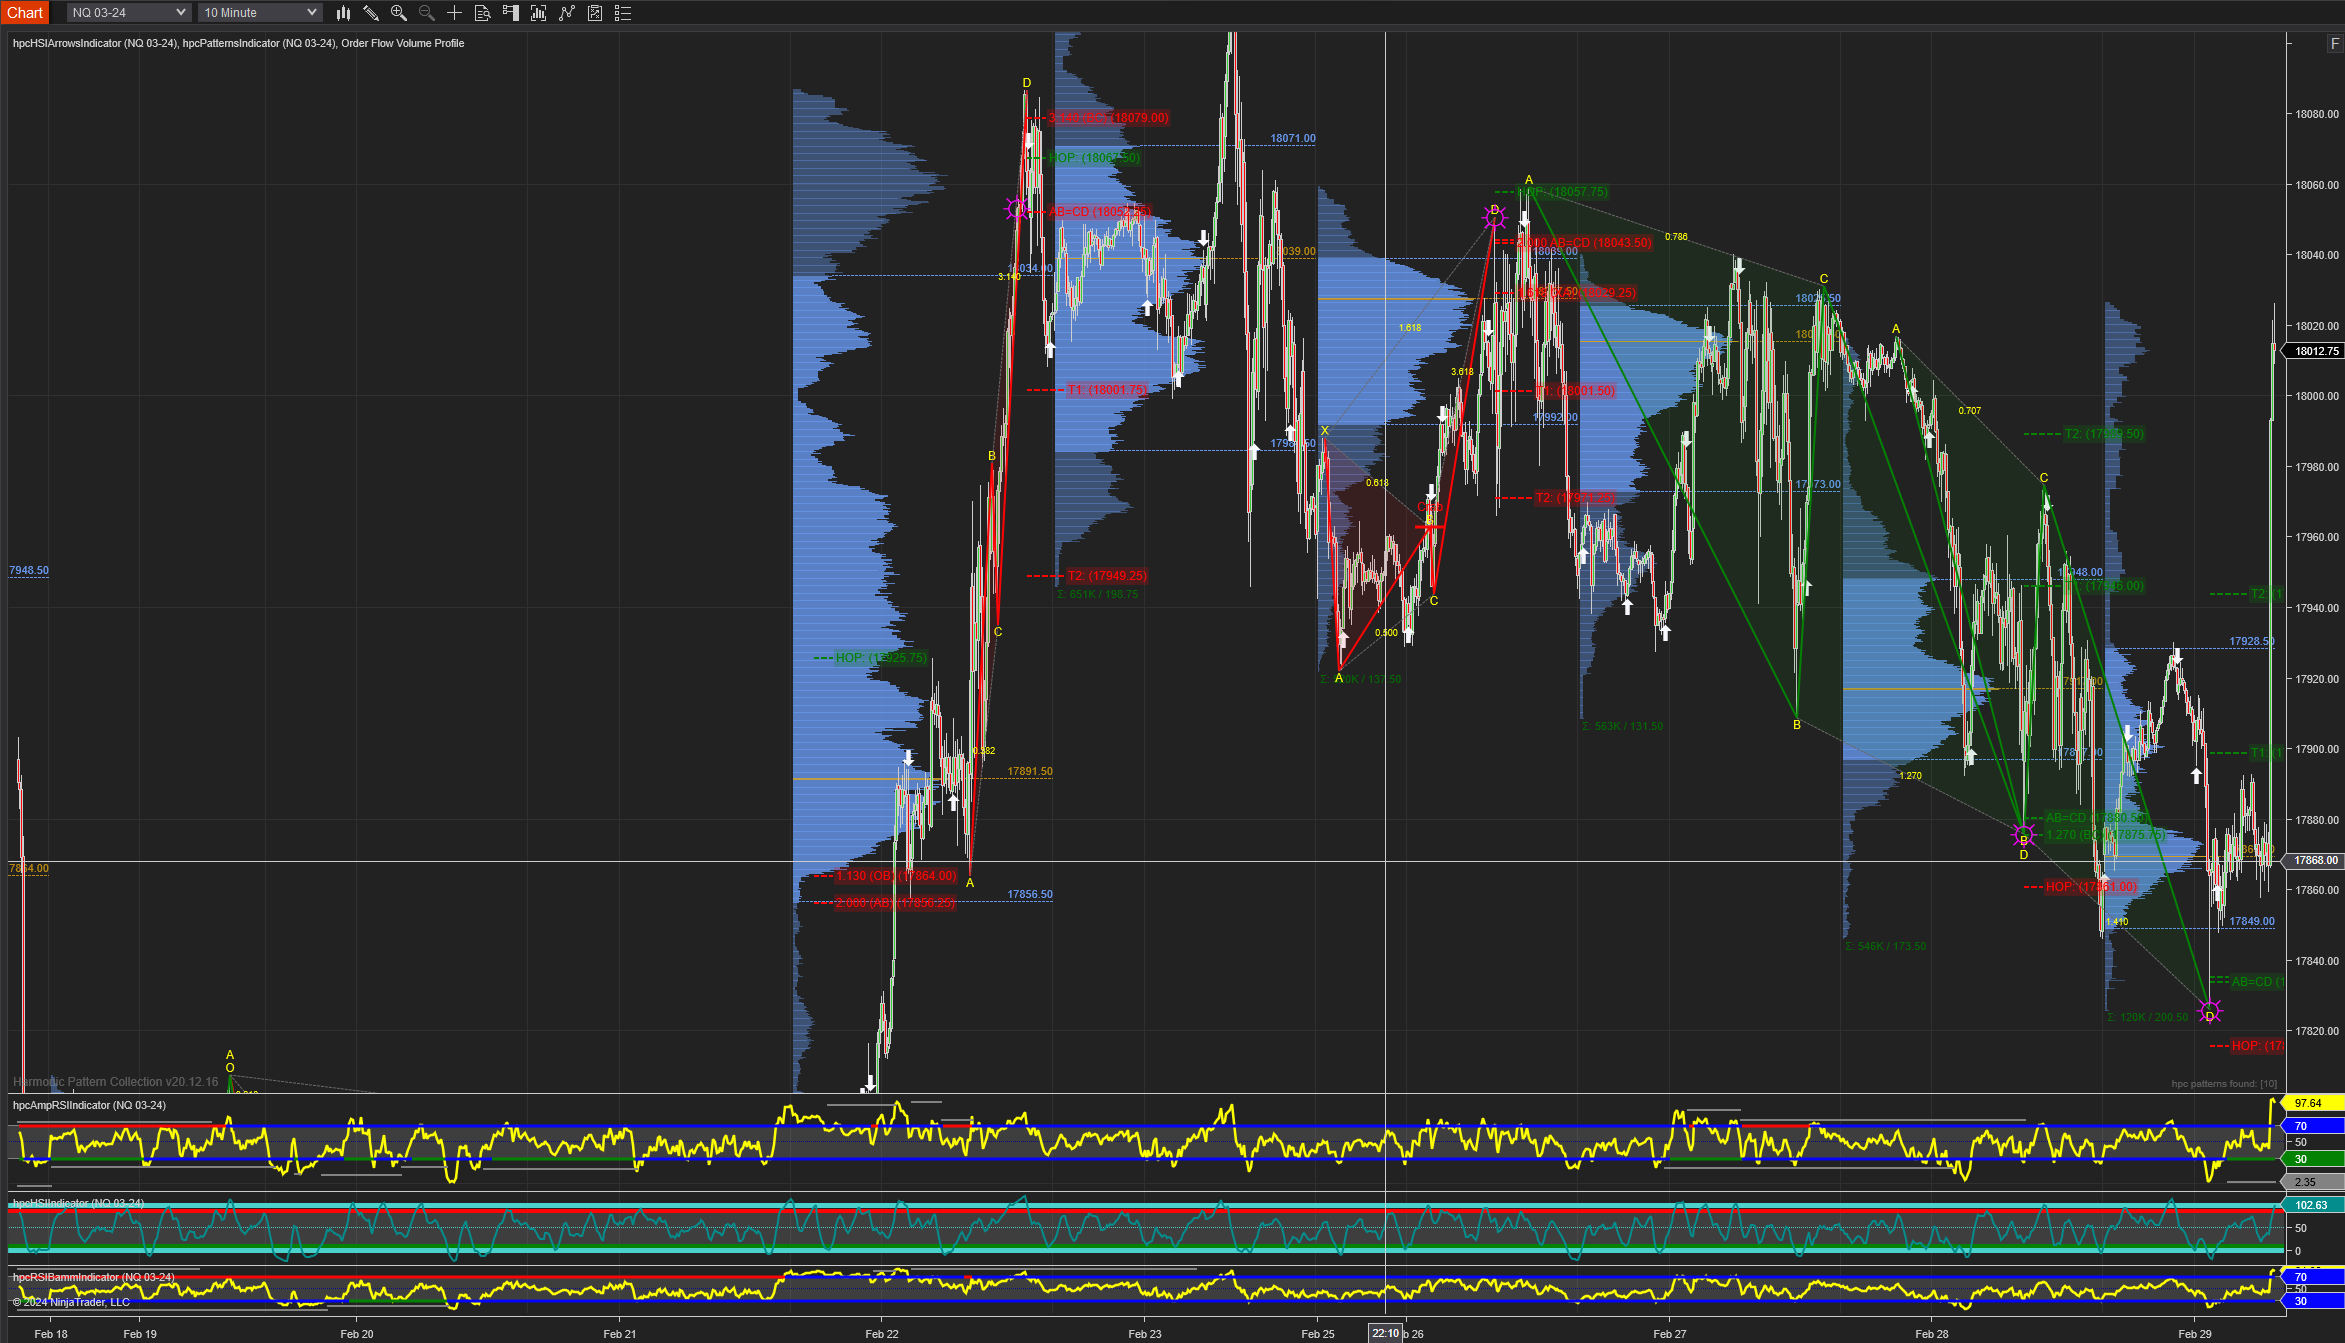Open the strategies icon
This screenshot has width=2345, height=1343.
pyautogui.click(x=595, y=13)
